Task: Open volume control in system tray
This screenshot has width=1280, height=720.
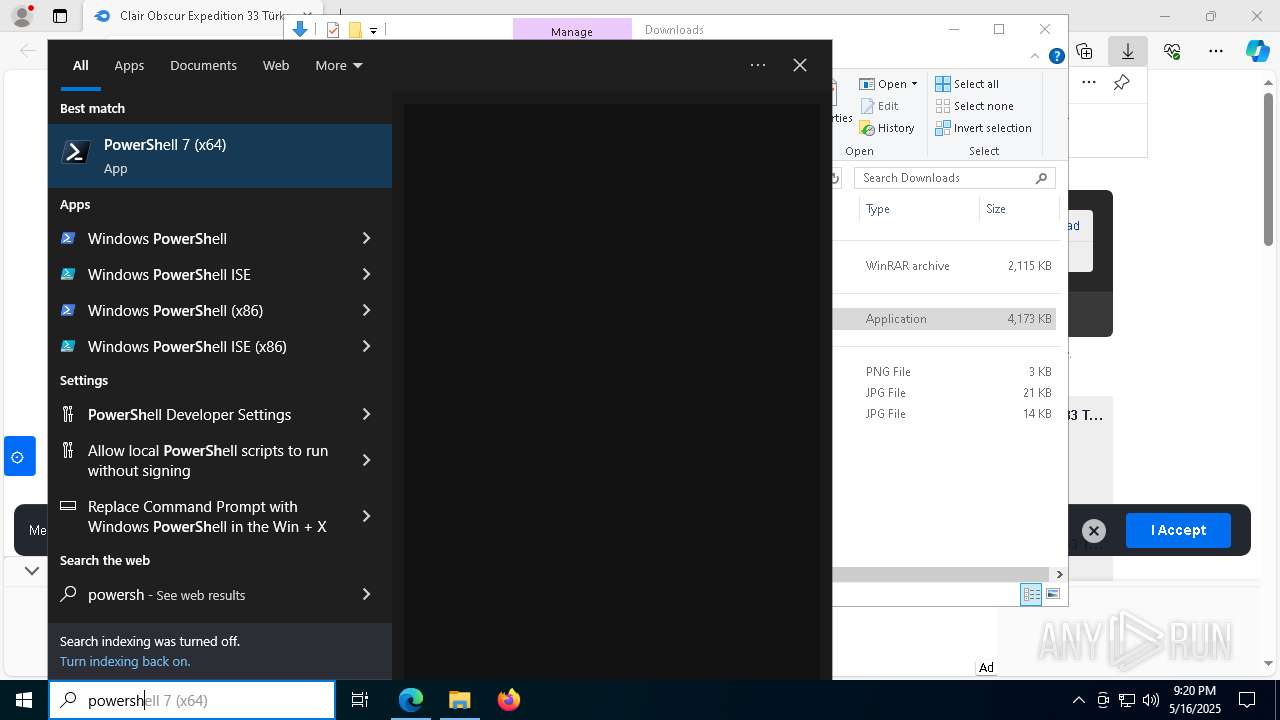Action: pos(1150,700)
